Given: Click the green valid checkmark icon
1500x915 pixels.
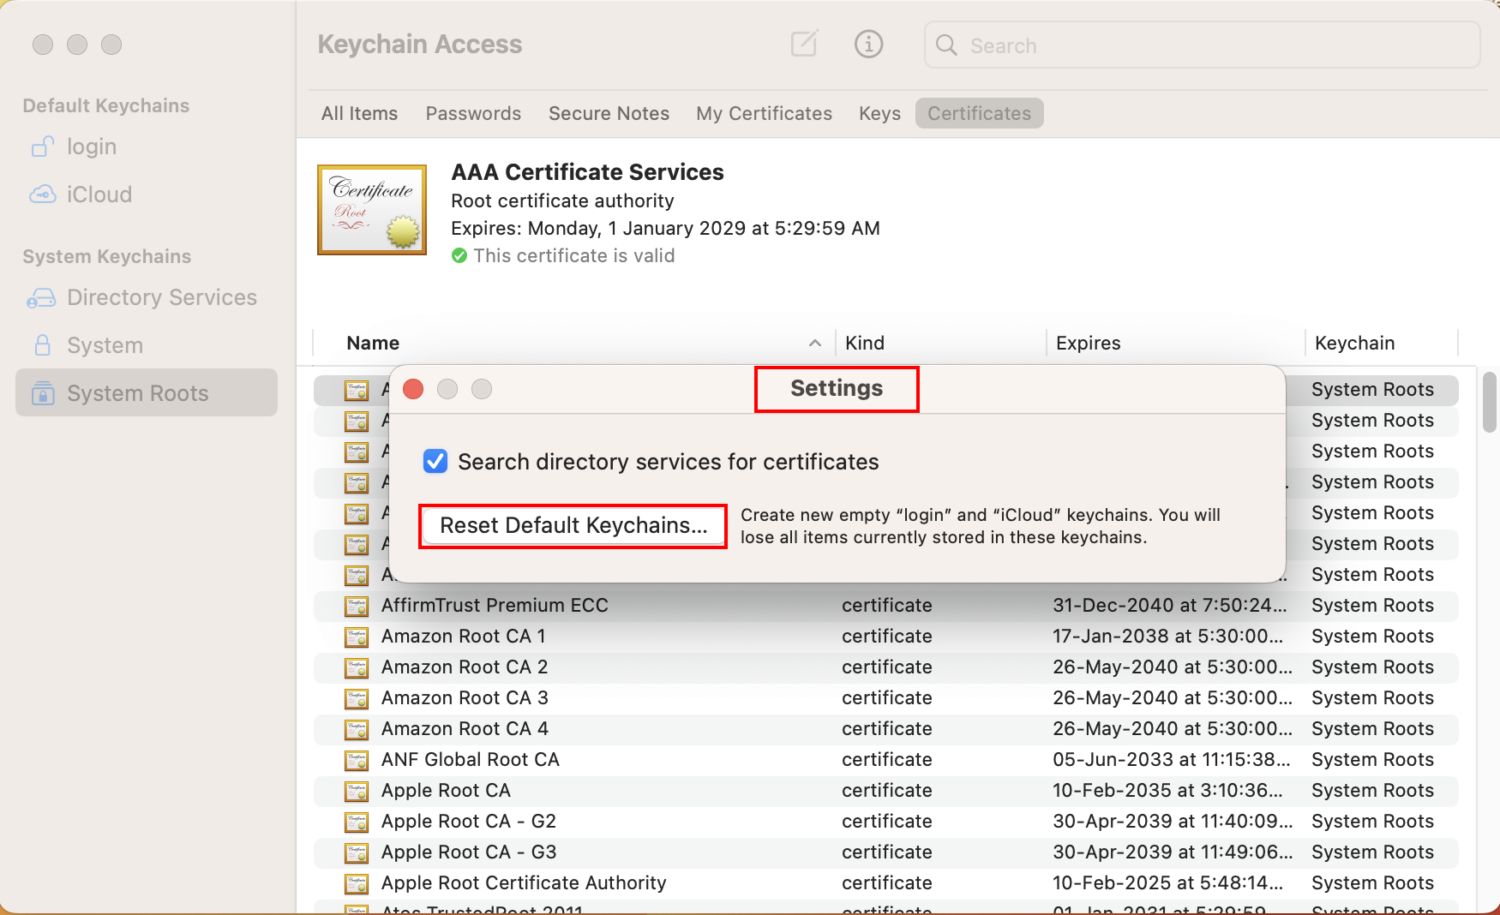Looking at the screenshot, I should pyautogui.click(x=459, y=256).
